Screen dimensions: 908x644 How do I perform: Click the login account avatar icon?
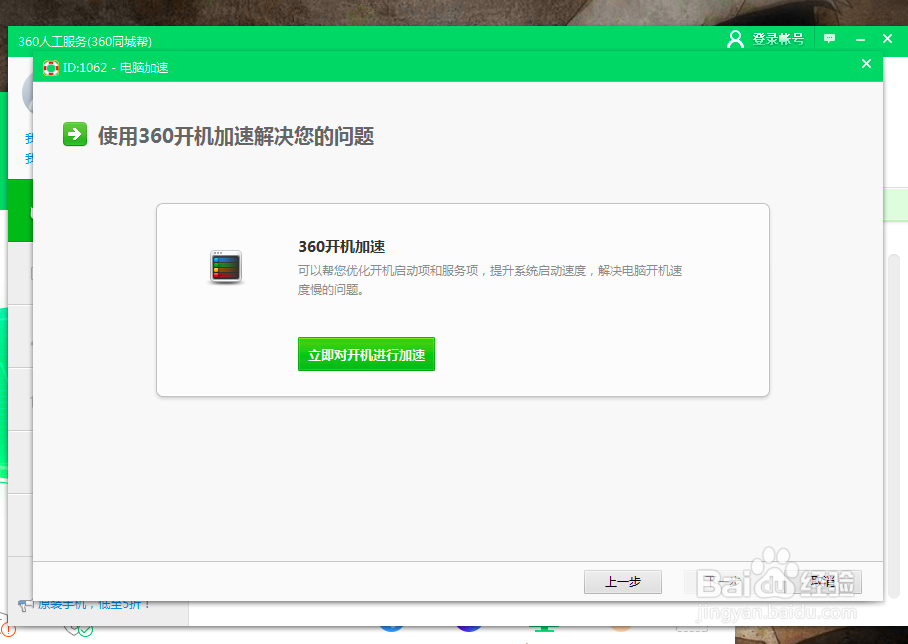click(x=735, y=38)
